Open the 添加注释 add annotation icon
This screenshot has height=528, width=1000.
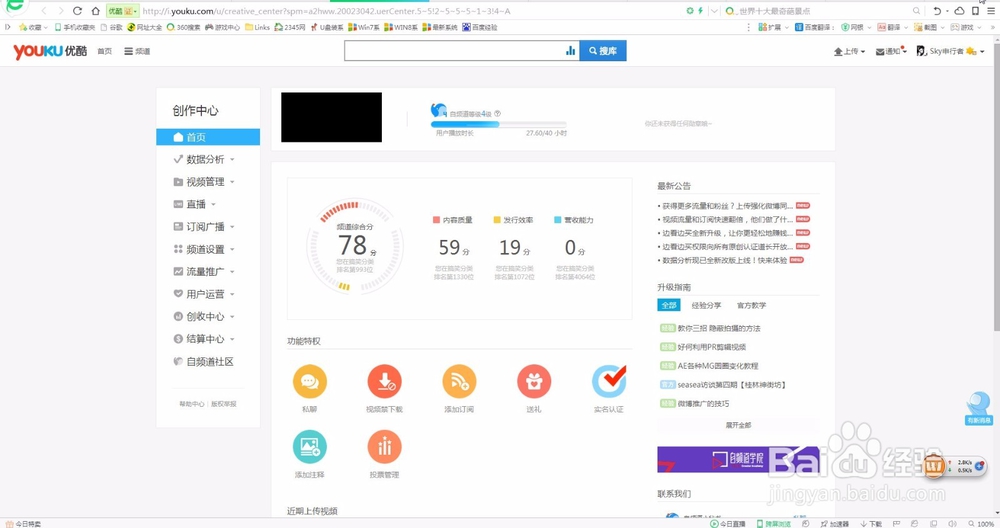click(x=309, y=447)
